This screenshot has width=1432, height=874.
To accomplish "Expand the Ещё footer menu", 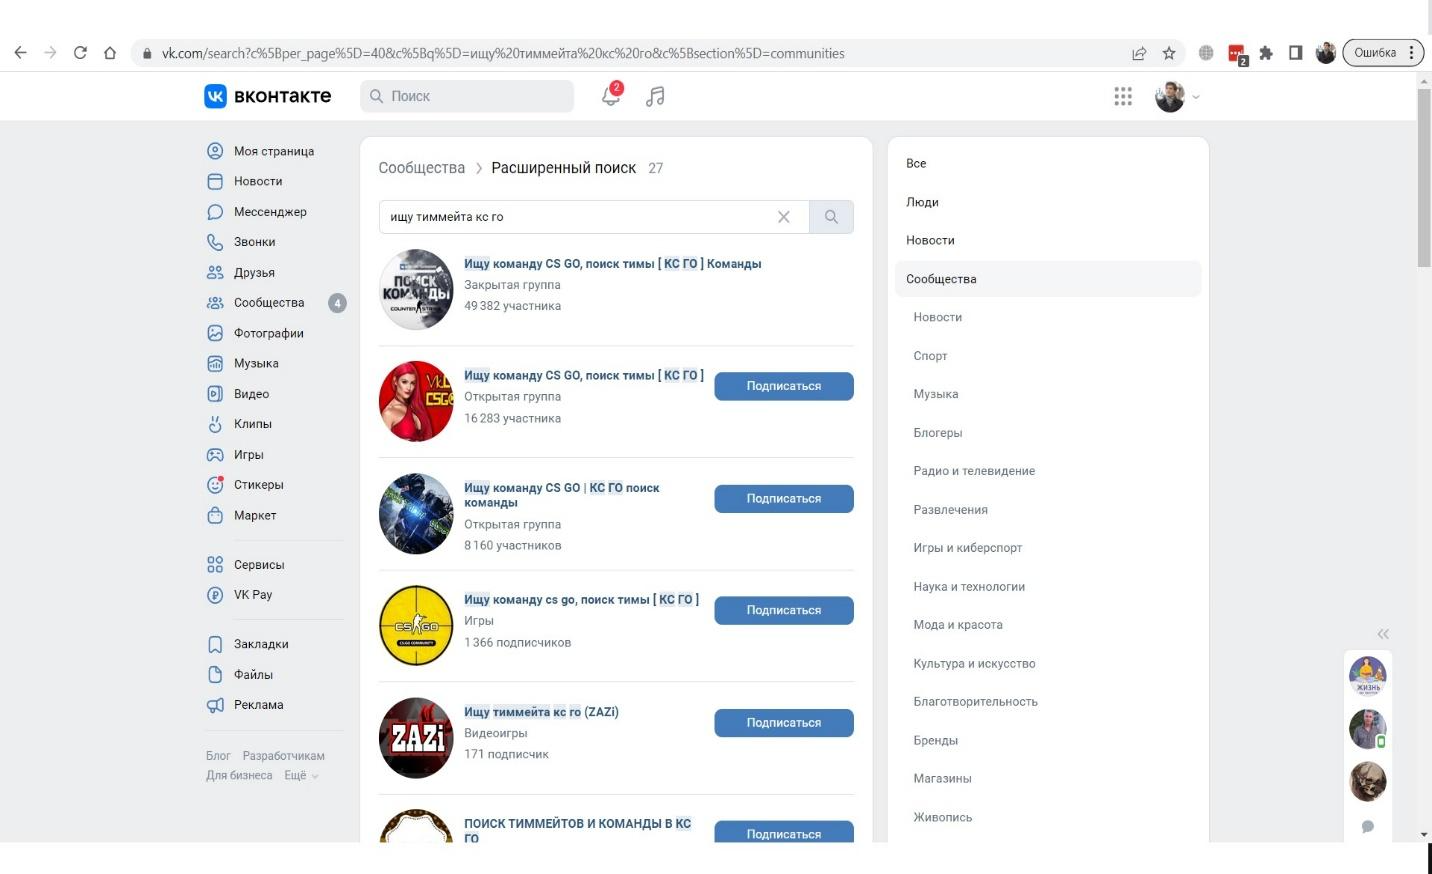I will pos(301,776).
